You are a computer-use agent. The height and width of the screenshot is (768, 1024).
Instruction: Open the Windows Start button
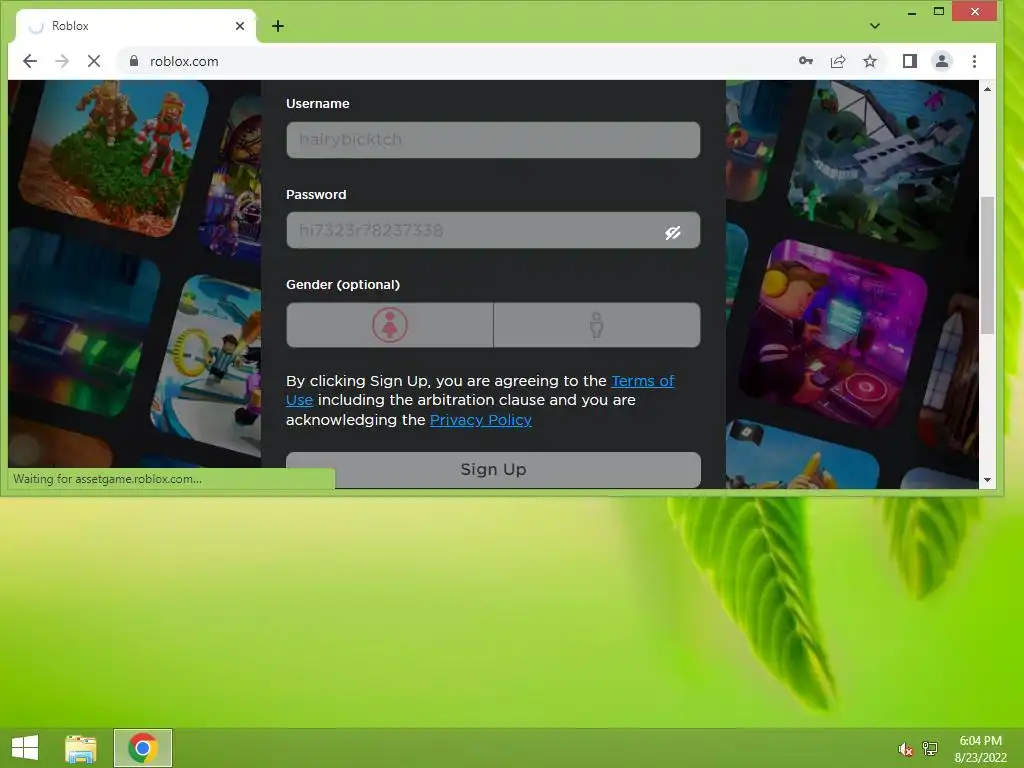tap(25, 748)
